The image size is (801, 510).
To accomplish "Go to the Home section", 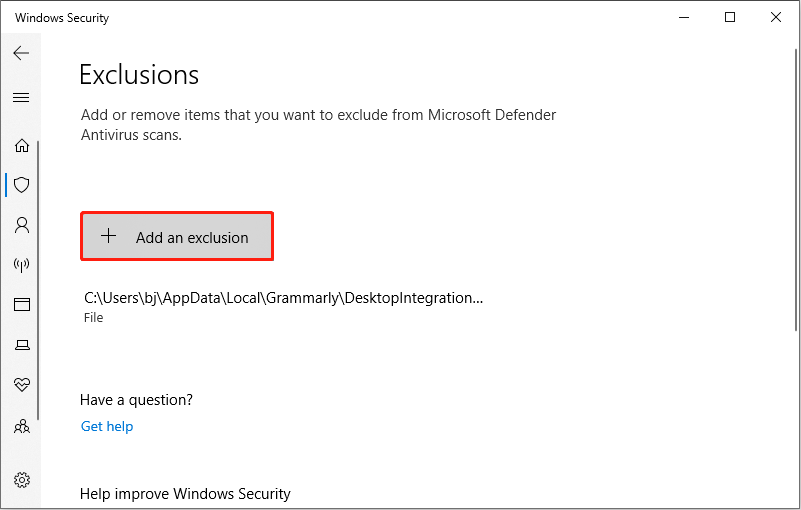I will (21, 145).
